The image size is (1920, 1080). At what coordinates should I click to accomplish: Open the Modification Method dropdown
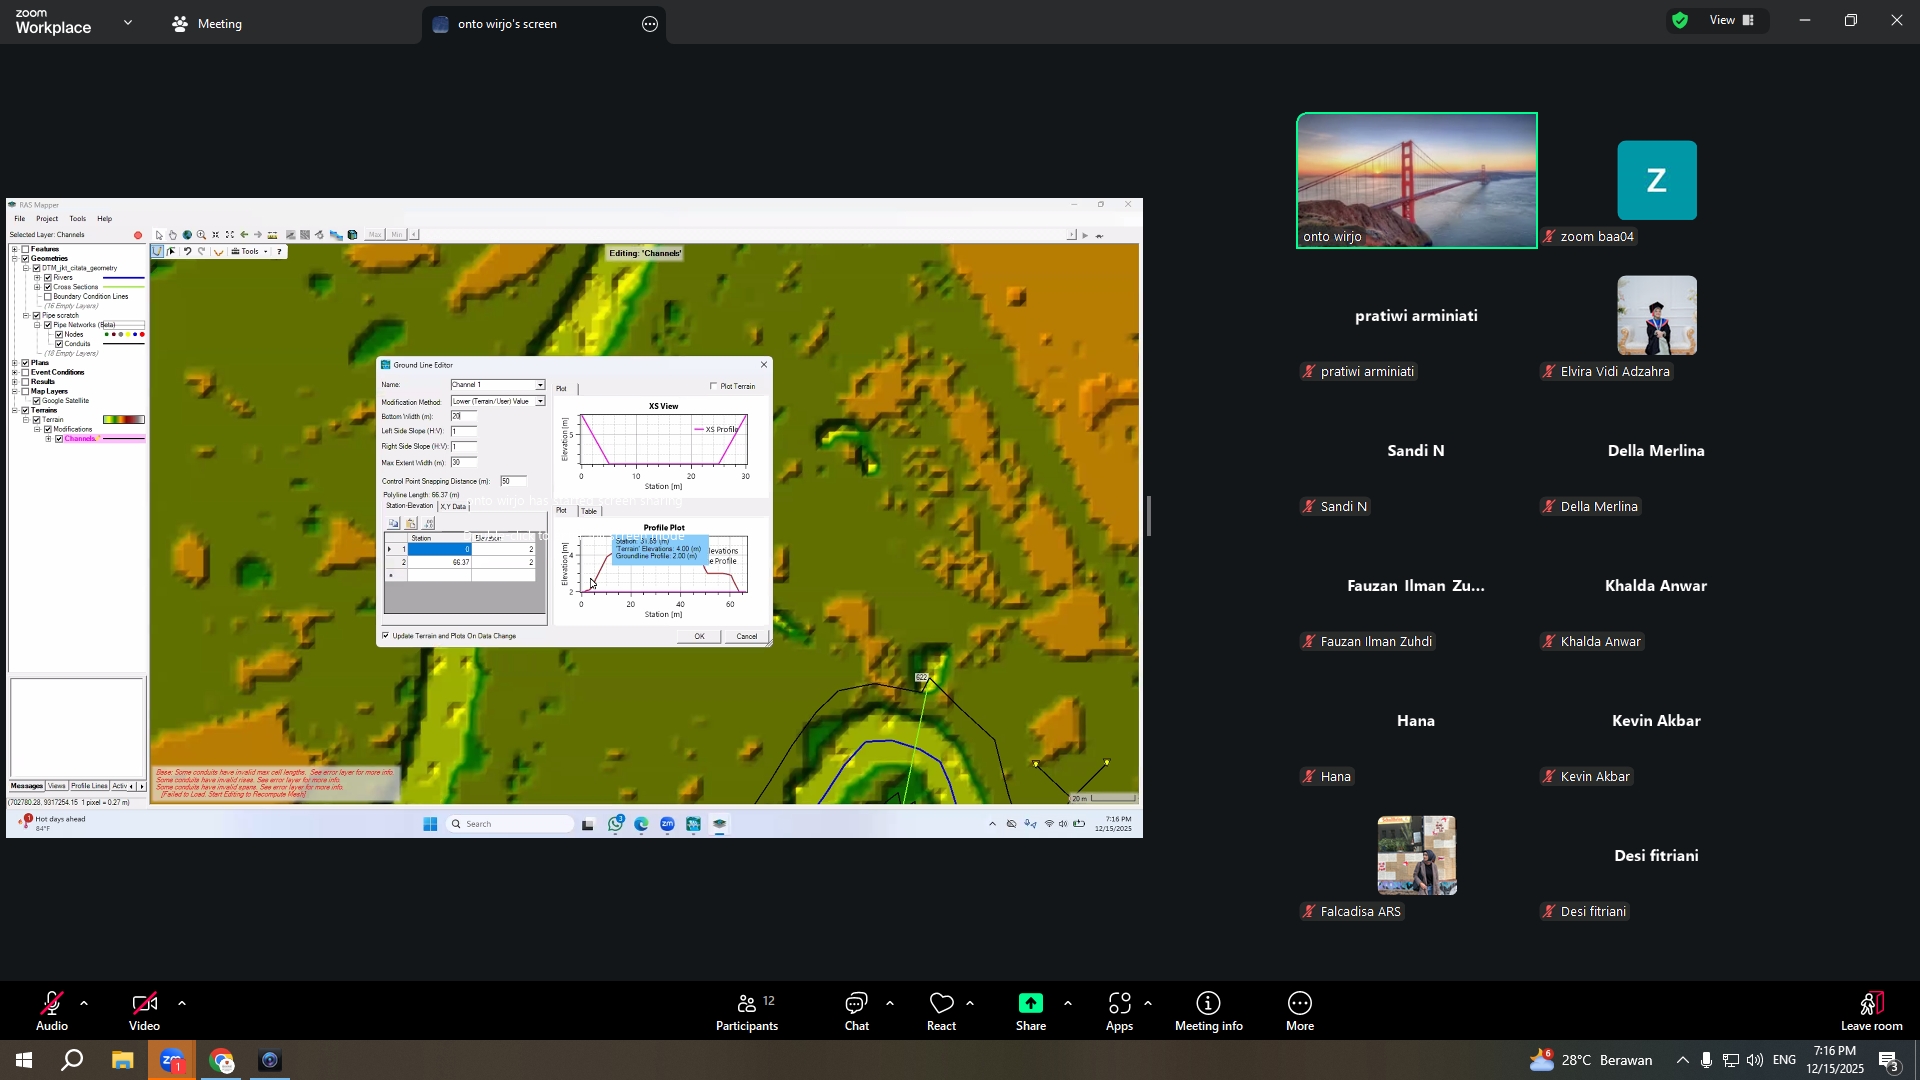tap(540, 401)
